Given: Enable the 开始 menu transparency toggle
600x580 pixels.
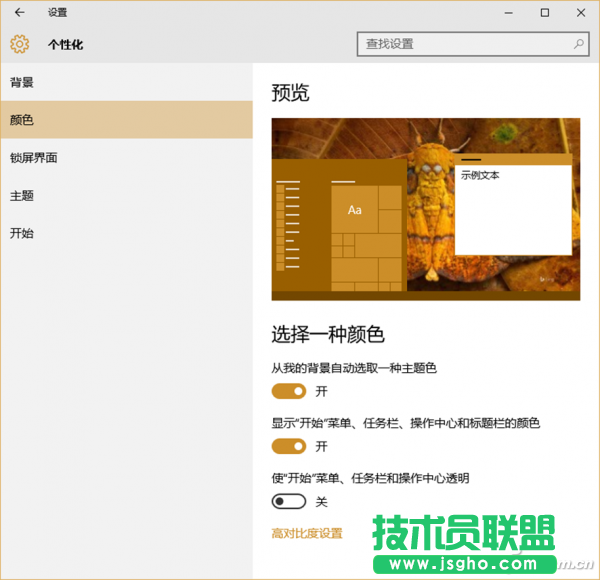Looking at the screenshot, I should 289,501.
